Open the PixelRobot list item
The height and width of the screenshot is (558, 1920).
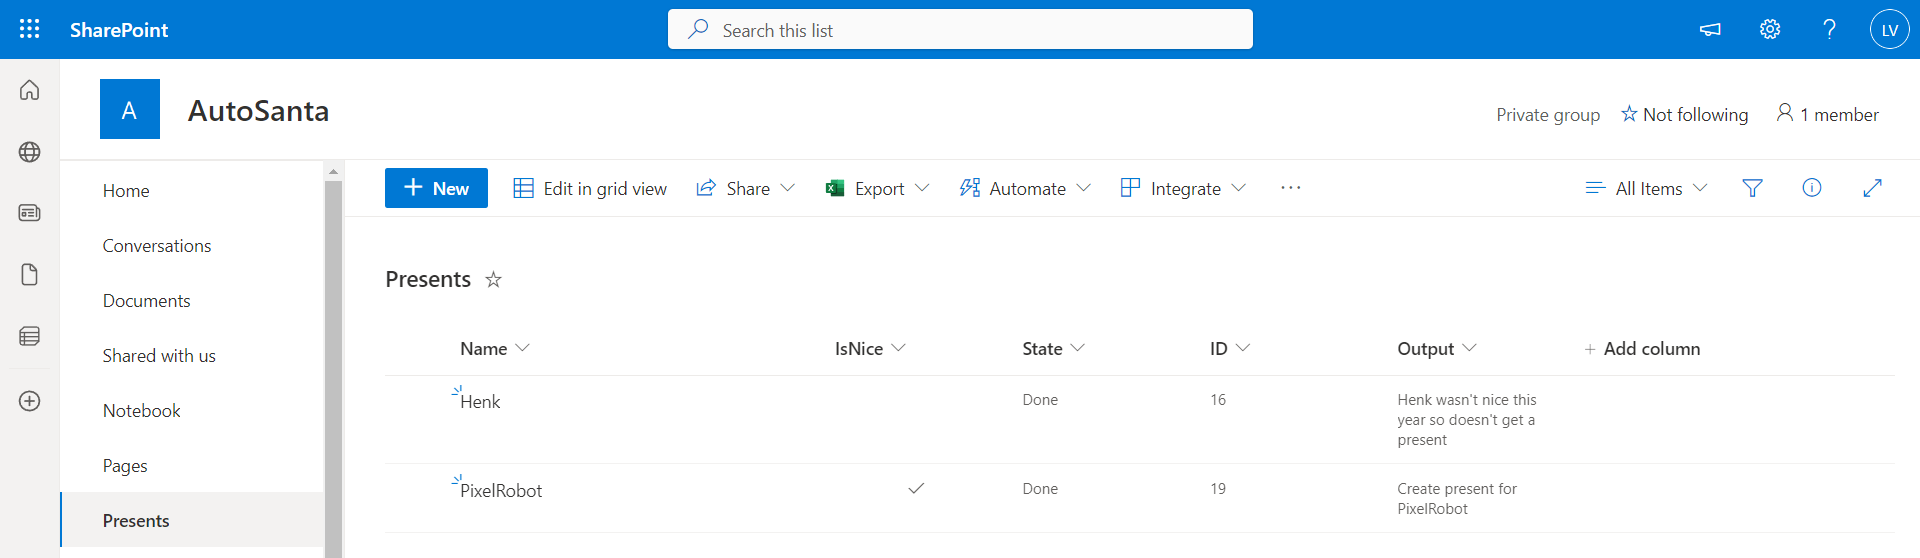(x=501, y=491)
